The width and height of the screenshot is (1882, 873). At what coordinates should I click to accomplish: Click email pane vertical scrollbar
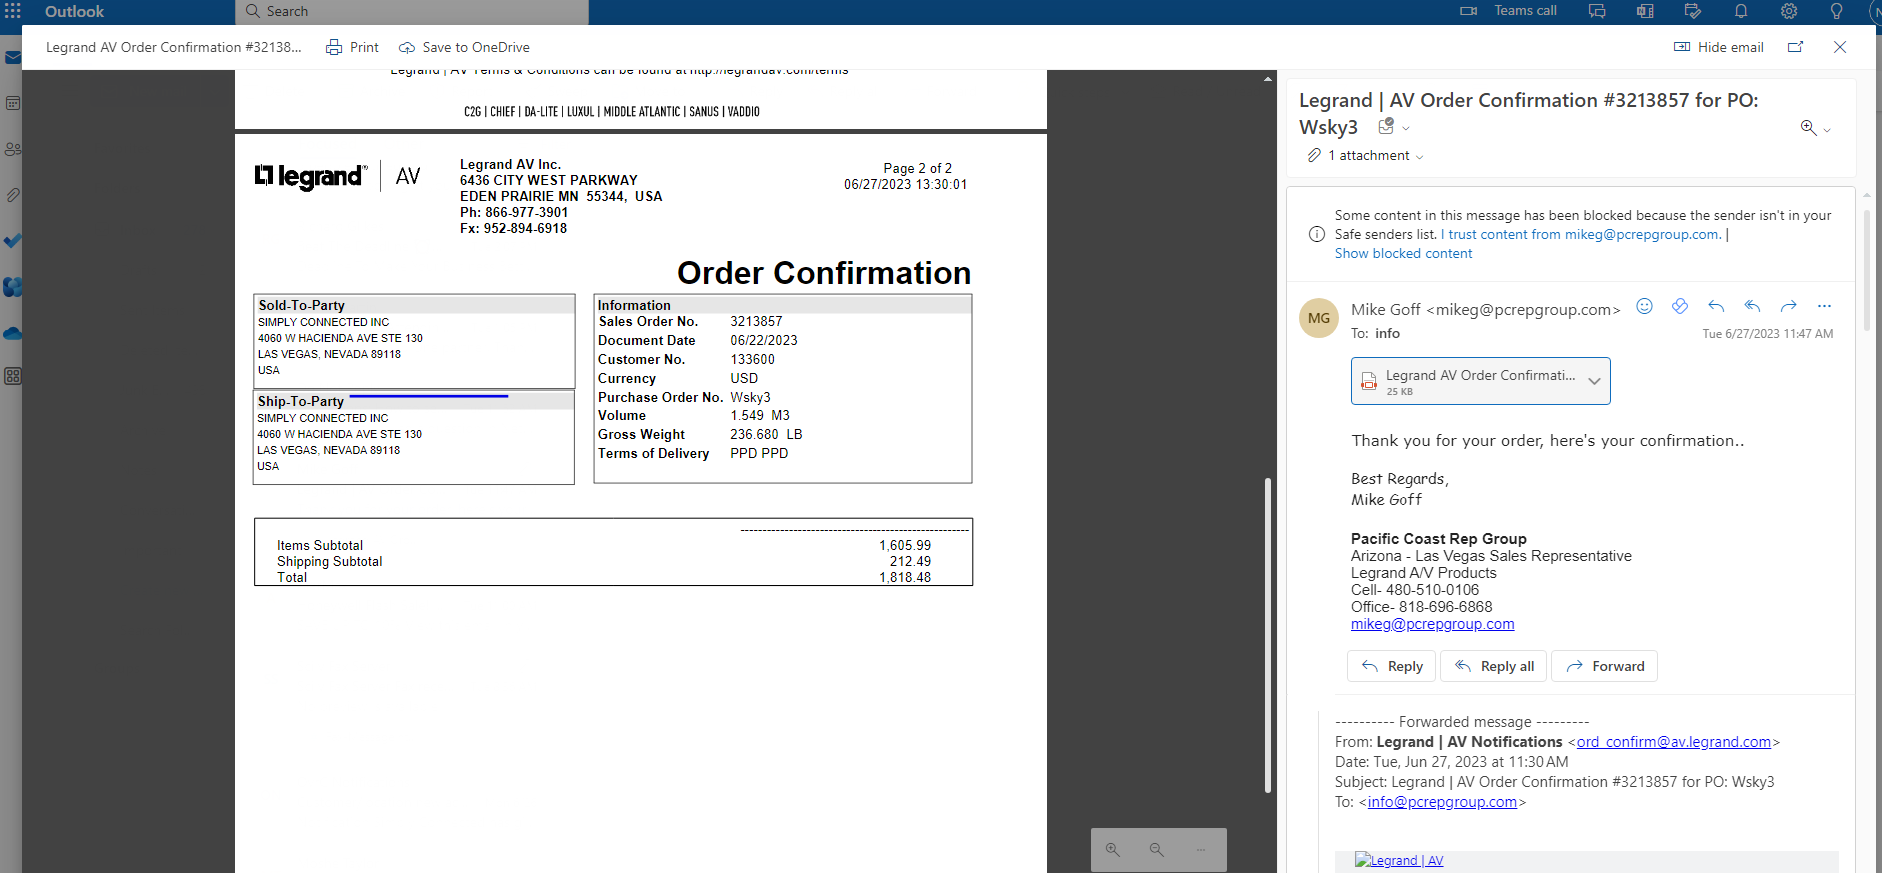click(x=1866, y=270)
